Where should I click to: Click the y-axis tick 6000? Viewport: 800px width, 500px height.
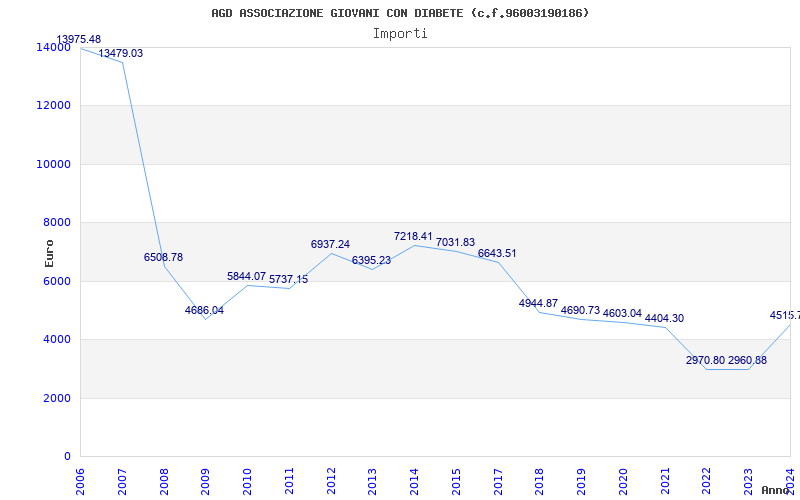coord(57,281)
